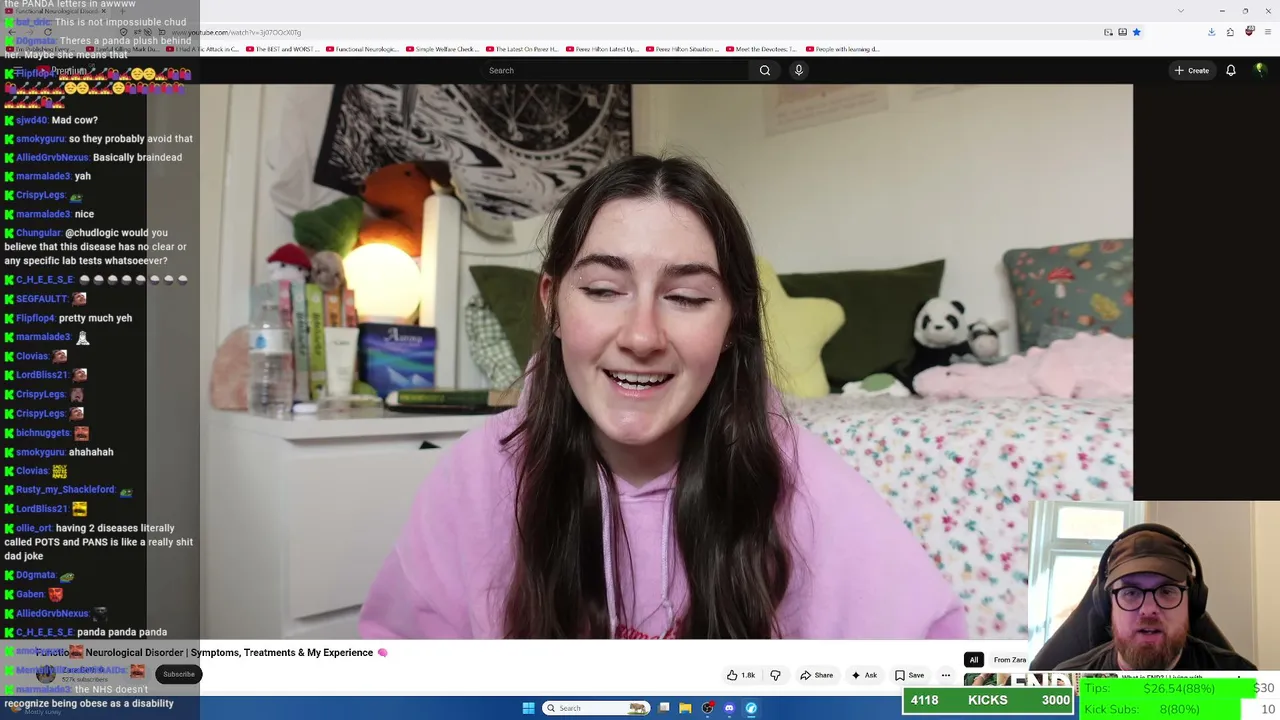Open 'Simple Welfare Check...' bookmark

[x=442, y=49]
